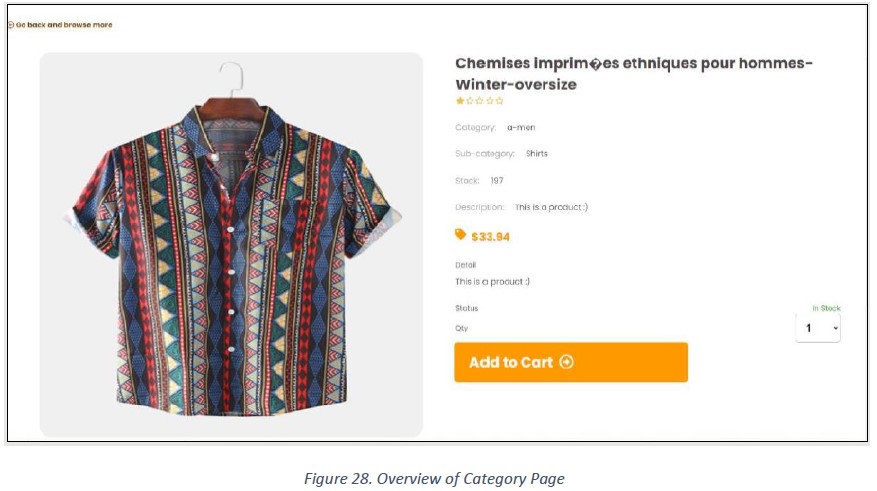Click the back arrow circle icon

point(11,25)
